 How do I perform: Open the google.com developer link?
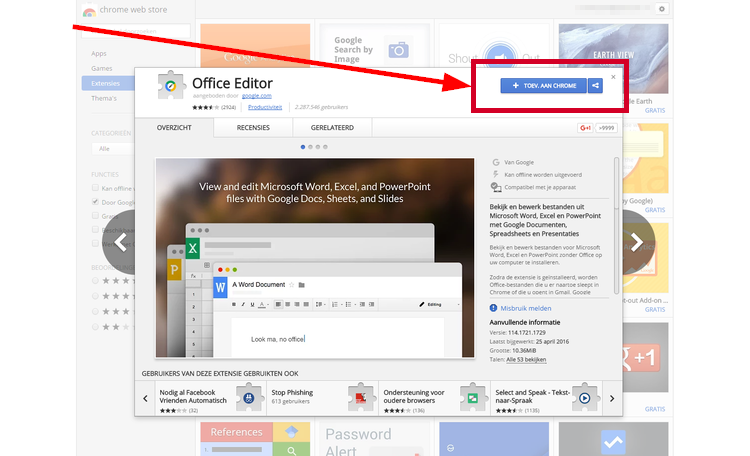(x=256, y=96)
